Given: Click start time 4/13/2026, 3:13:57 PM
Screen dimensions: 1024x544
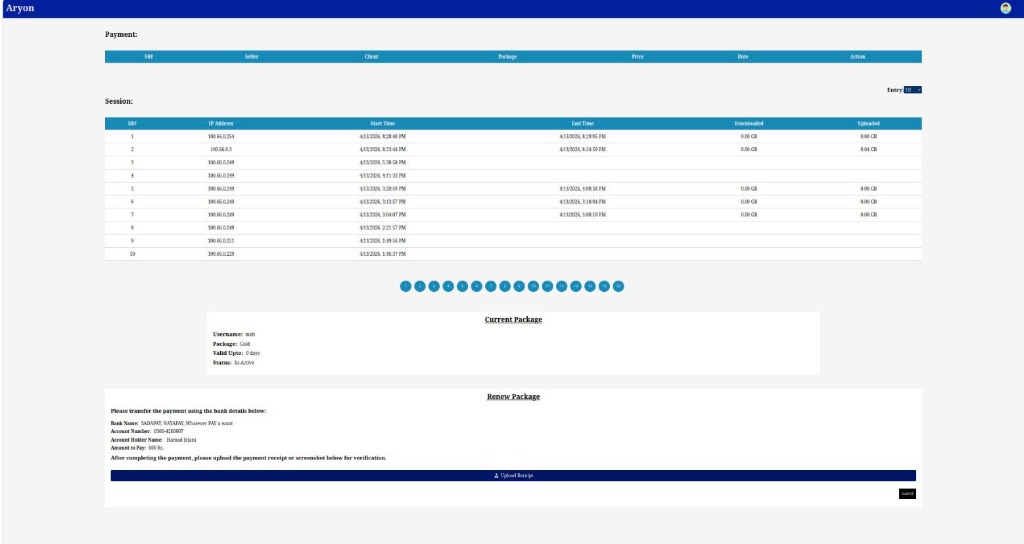Looking at the screenshot, I should [383, 202].
